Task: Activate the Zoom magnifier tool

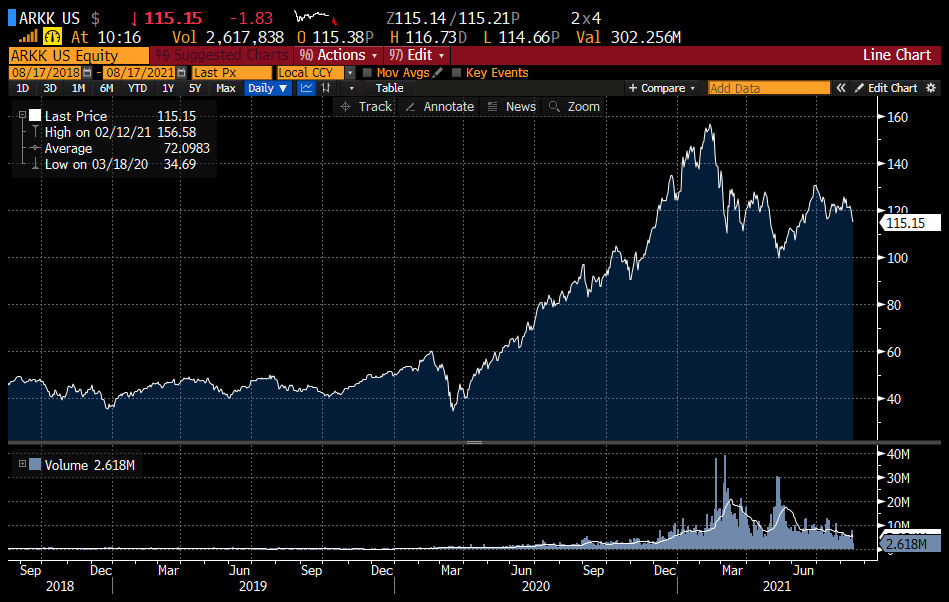Action: pos(574,107)
